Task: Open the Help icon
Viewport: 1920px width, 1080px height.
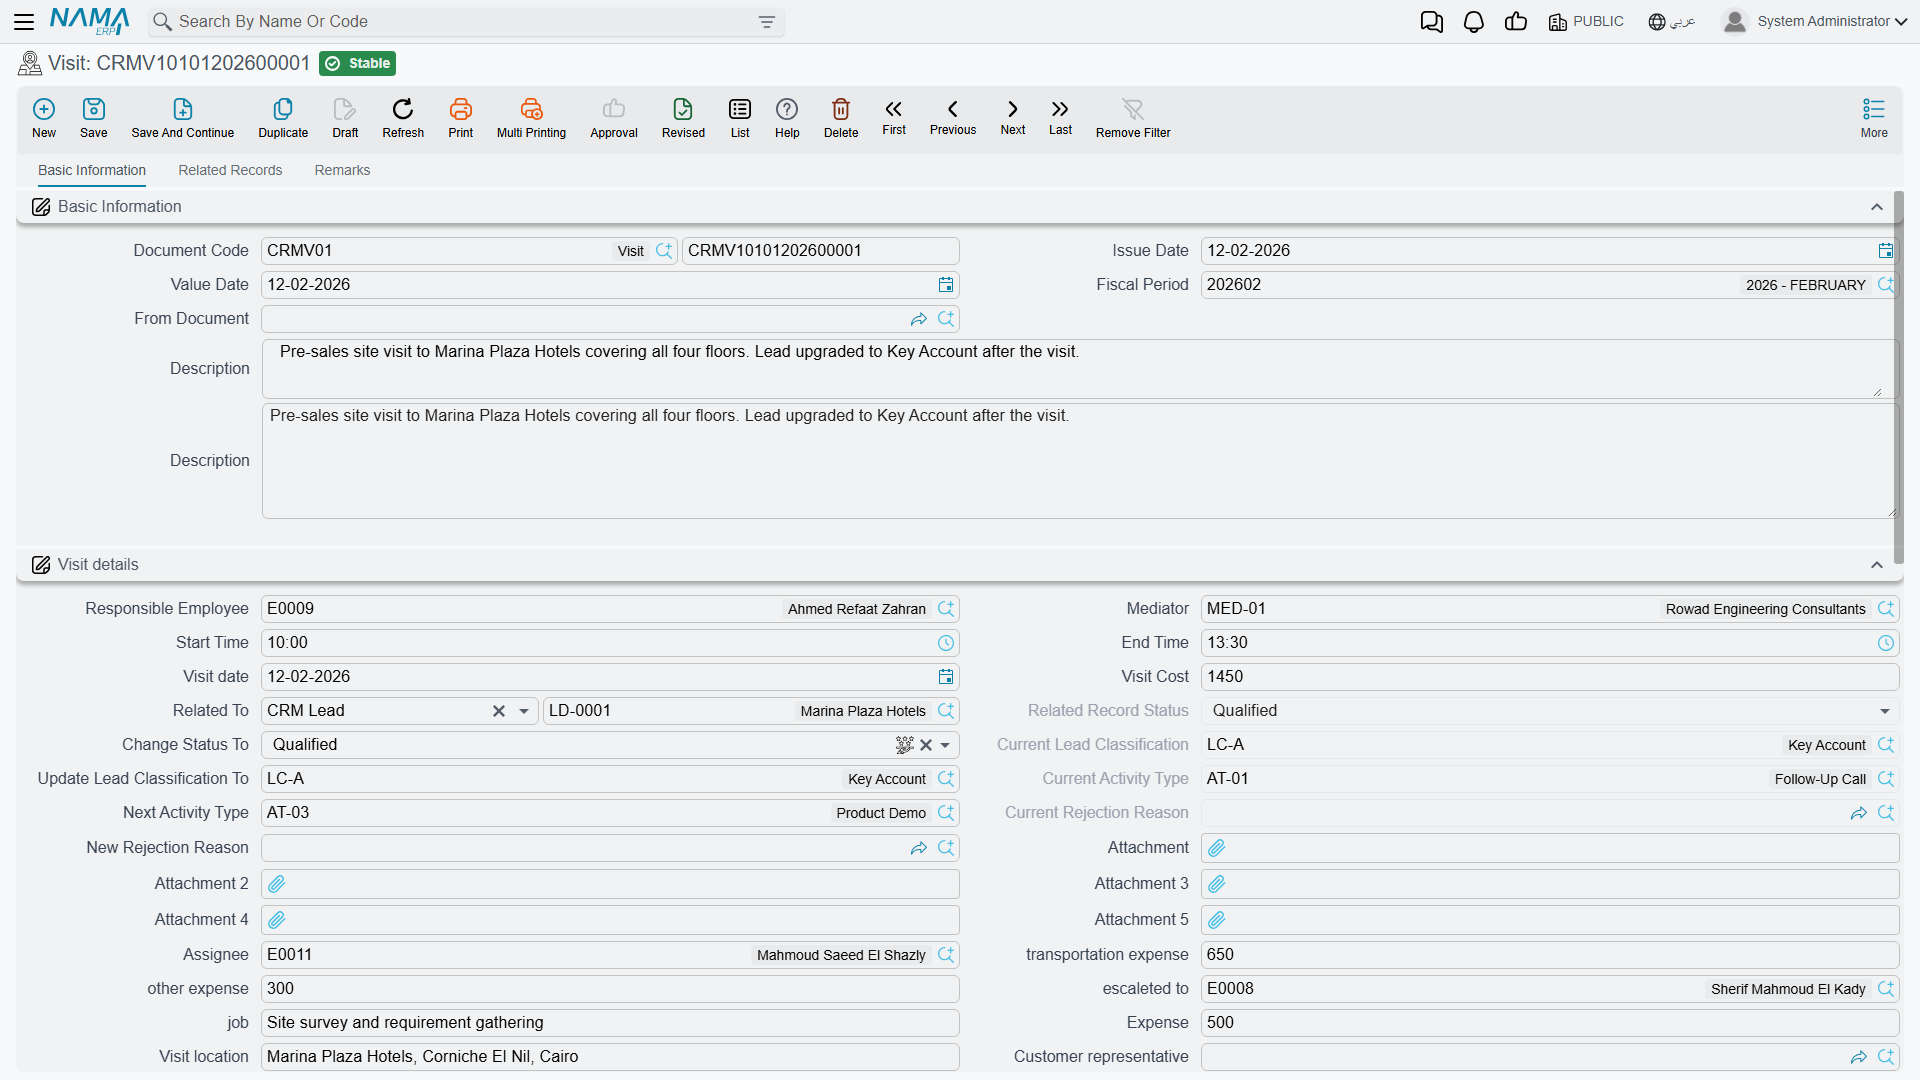Action: click(x=787, y=118)
